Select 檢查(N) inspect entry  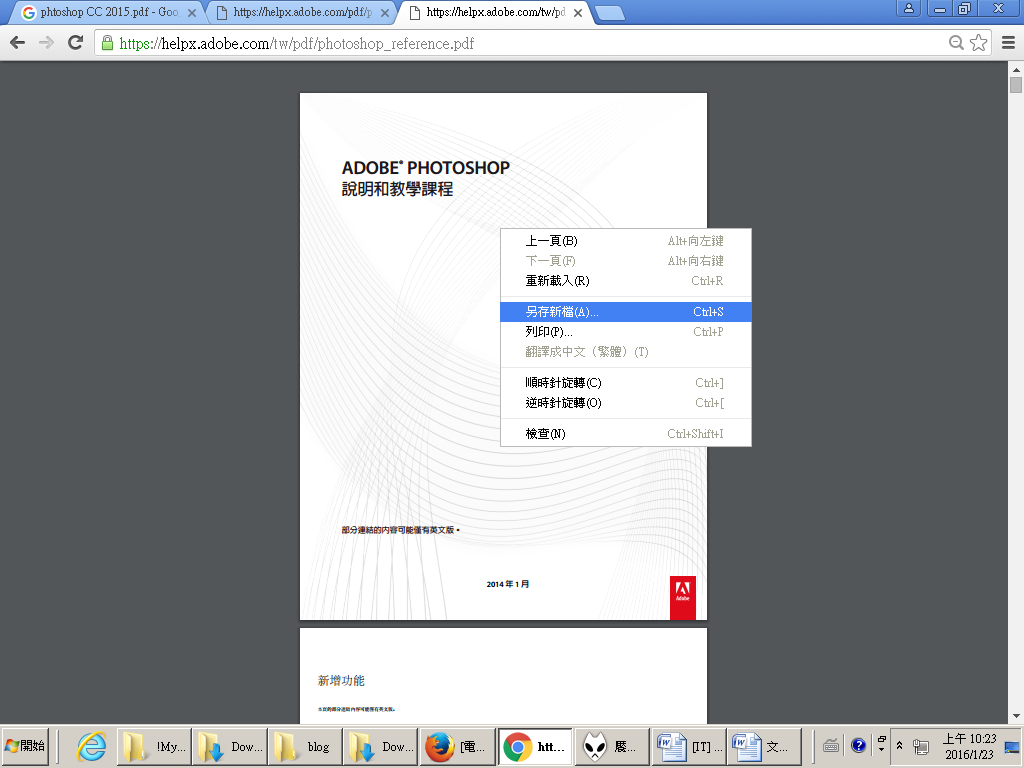[626, 434]
